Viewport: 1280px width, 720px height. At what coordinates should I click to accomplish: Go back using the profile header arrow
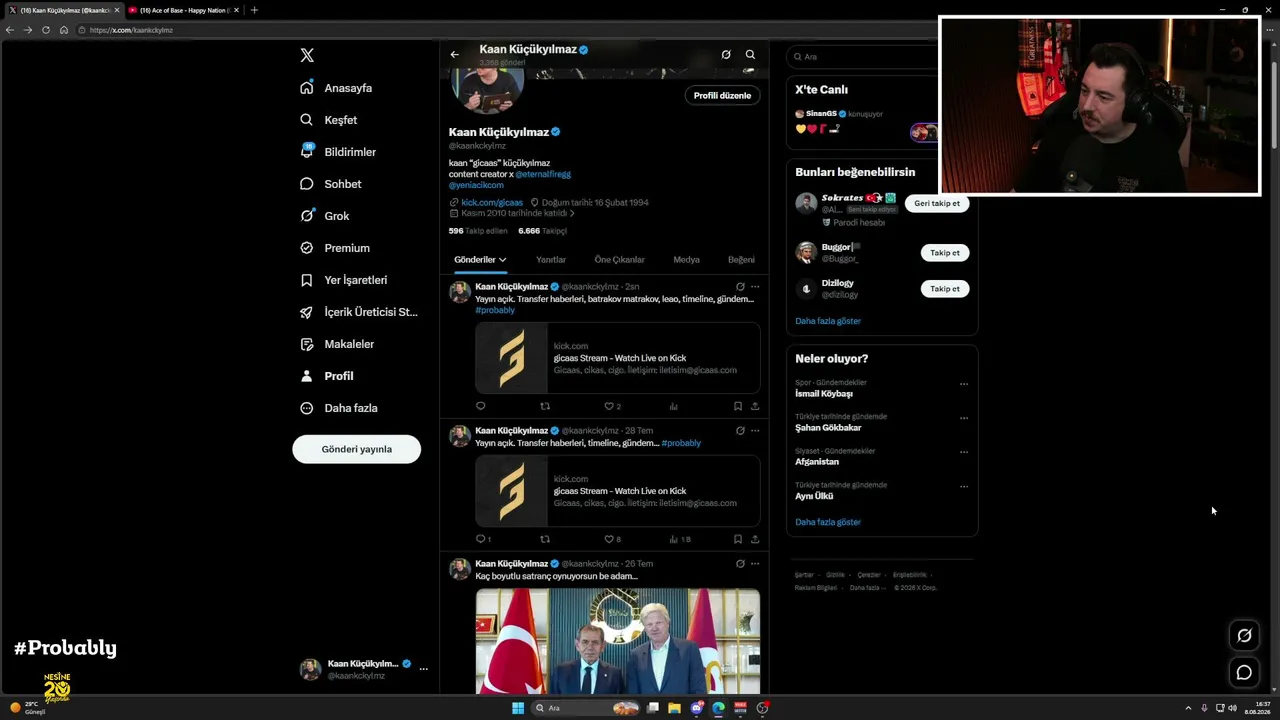tap(454, 55)
